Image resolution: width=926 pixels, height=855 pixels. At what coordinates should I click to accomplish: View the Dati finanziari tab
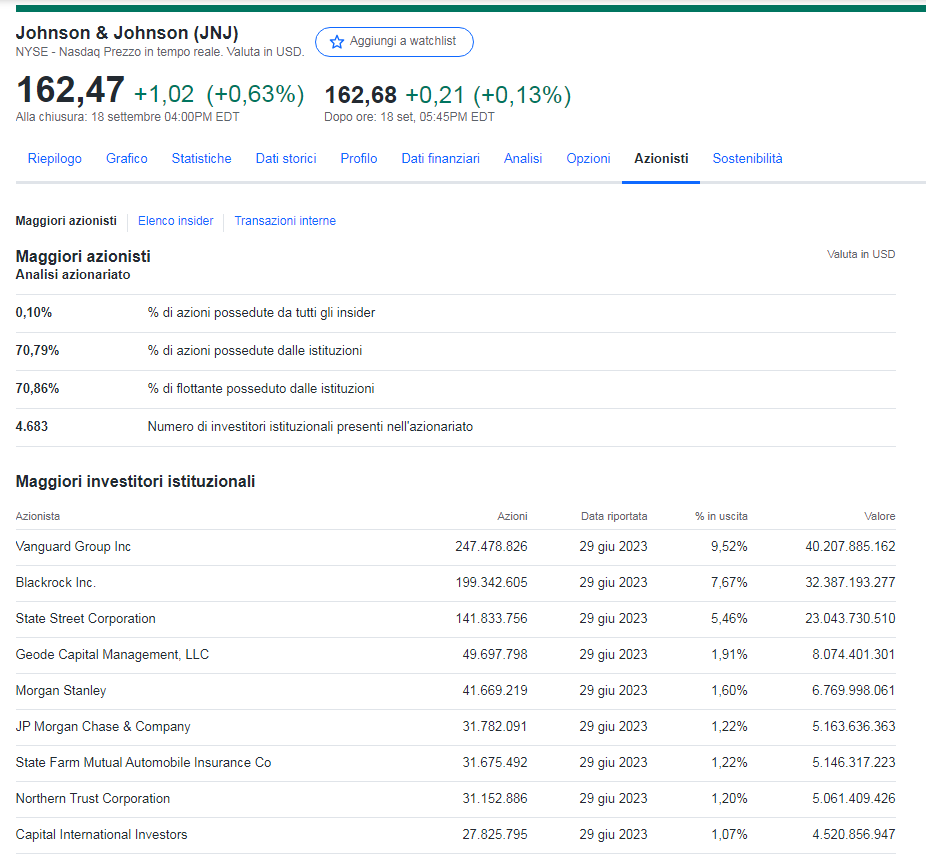[x=441, y=159]
